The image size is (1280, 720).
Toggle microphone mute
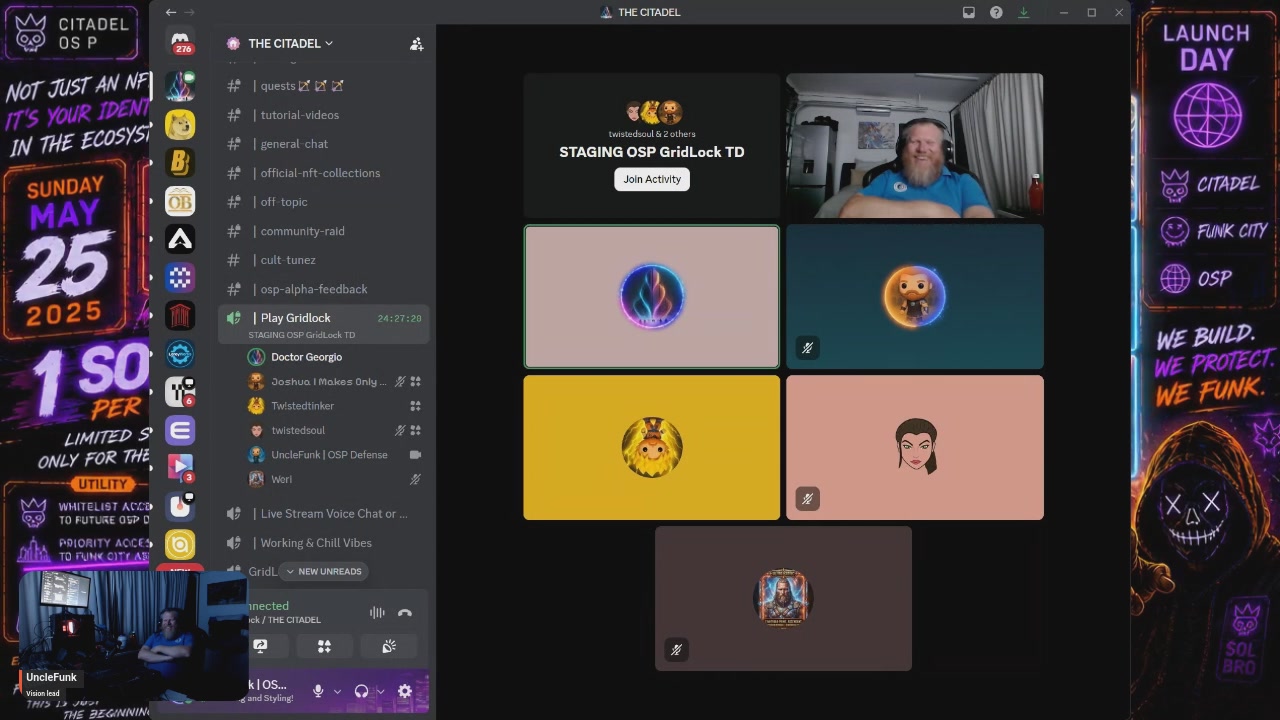[x=318, y=691]
